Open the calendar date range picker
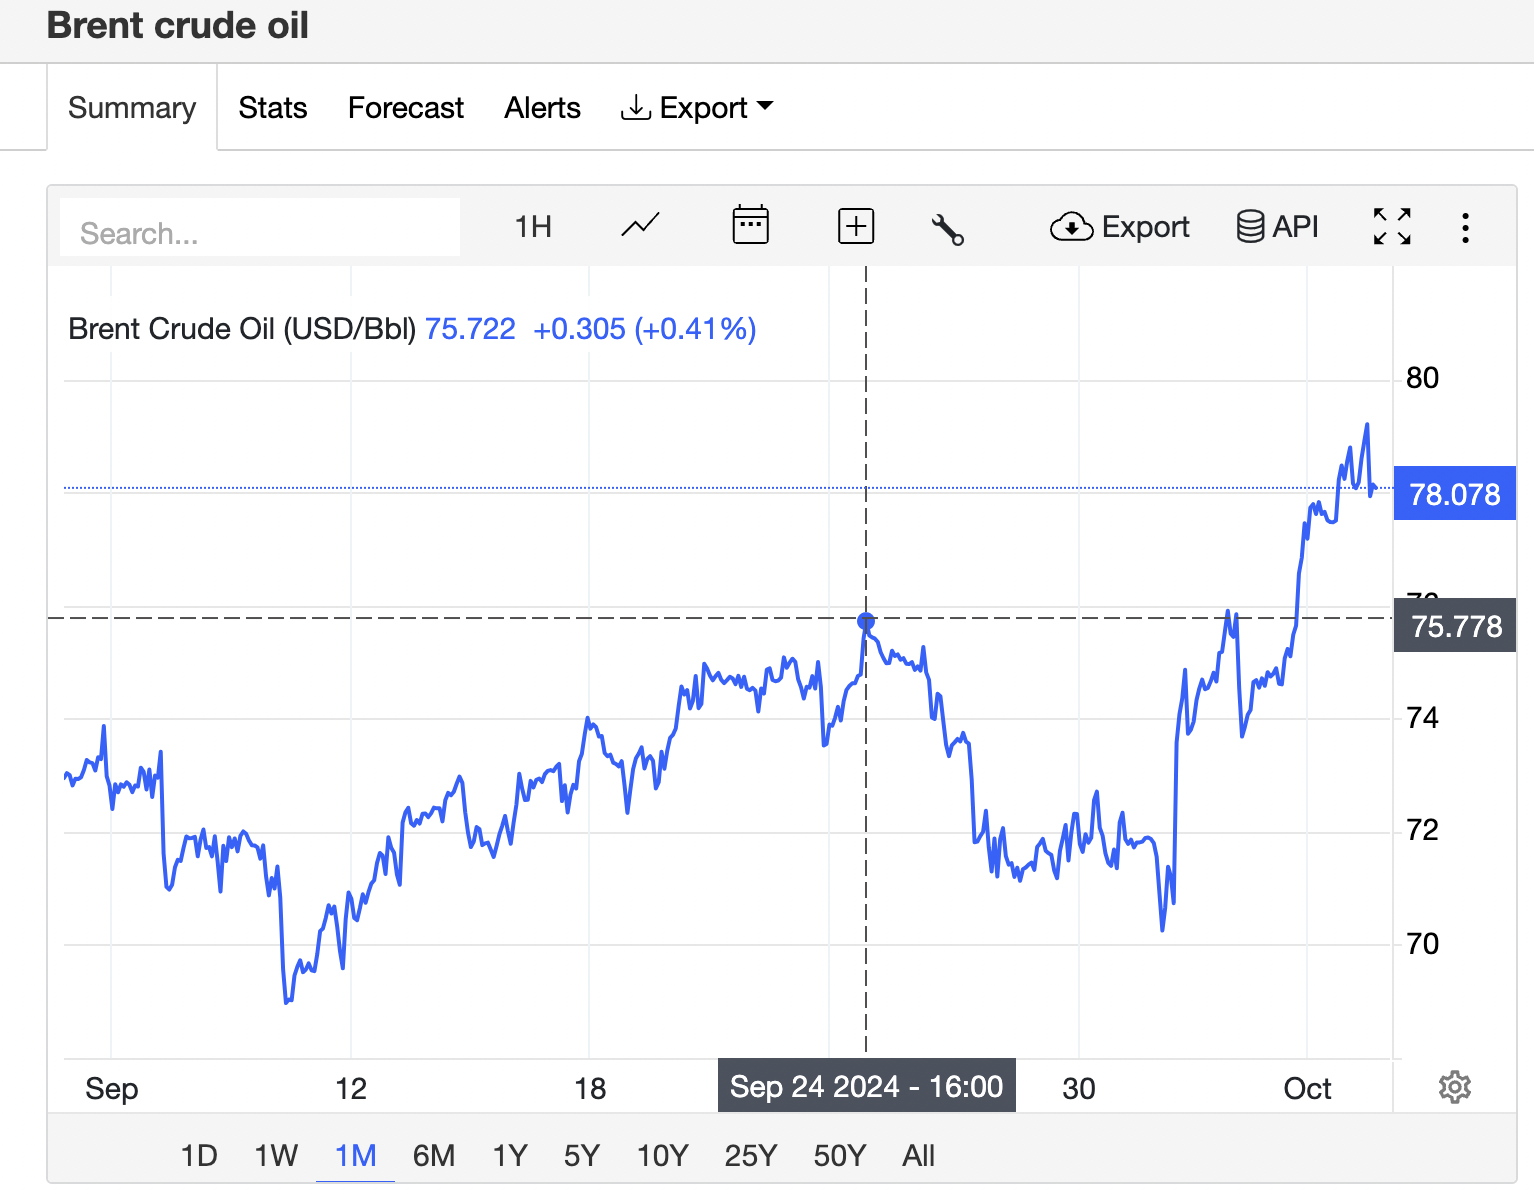Viewport: 1534px width, 1194px height. pyautogui.click(x=750, y=225)
